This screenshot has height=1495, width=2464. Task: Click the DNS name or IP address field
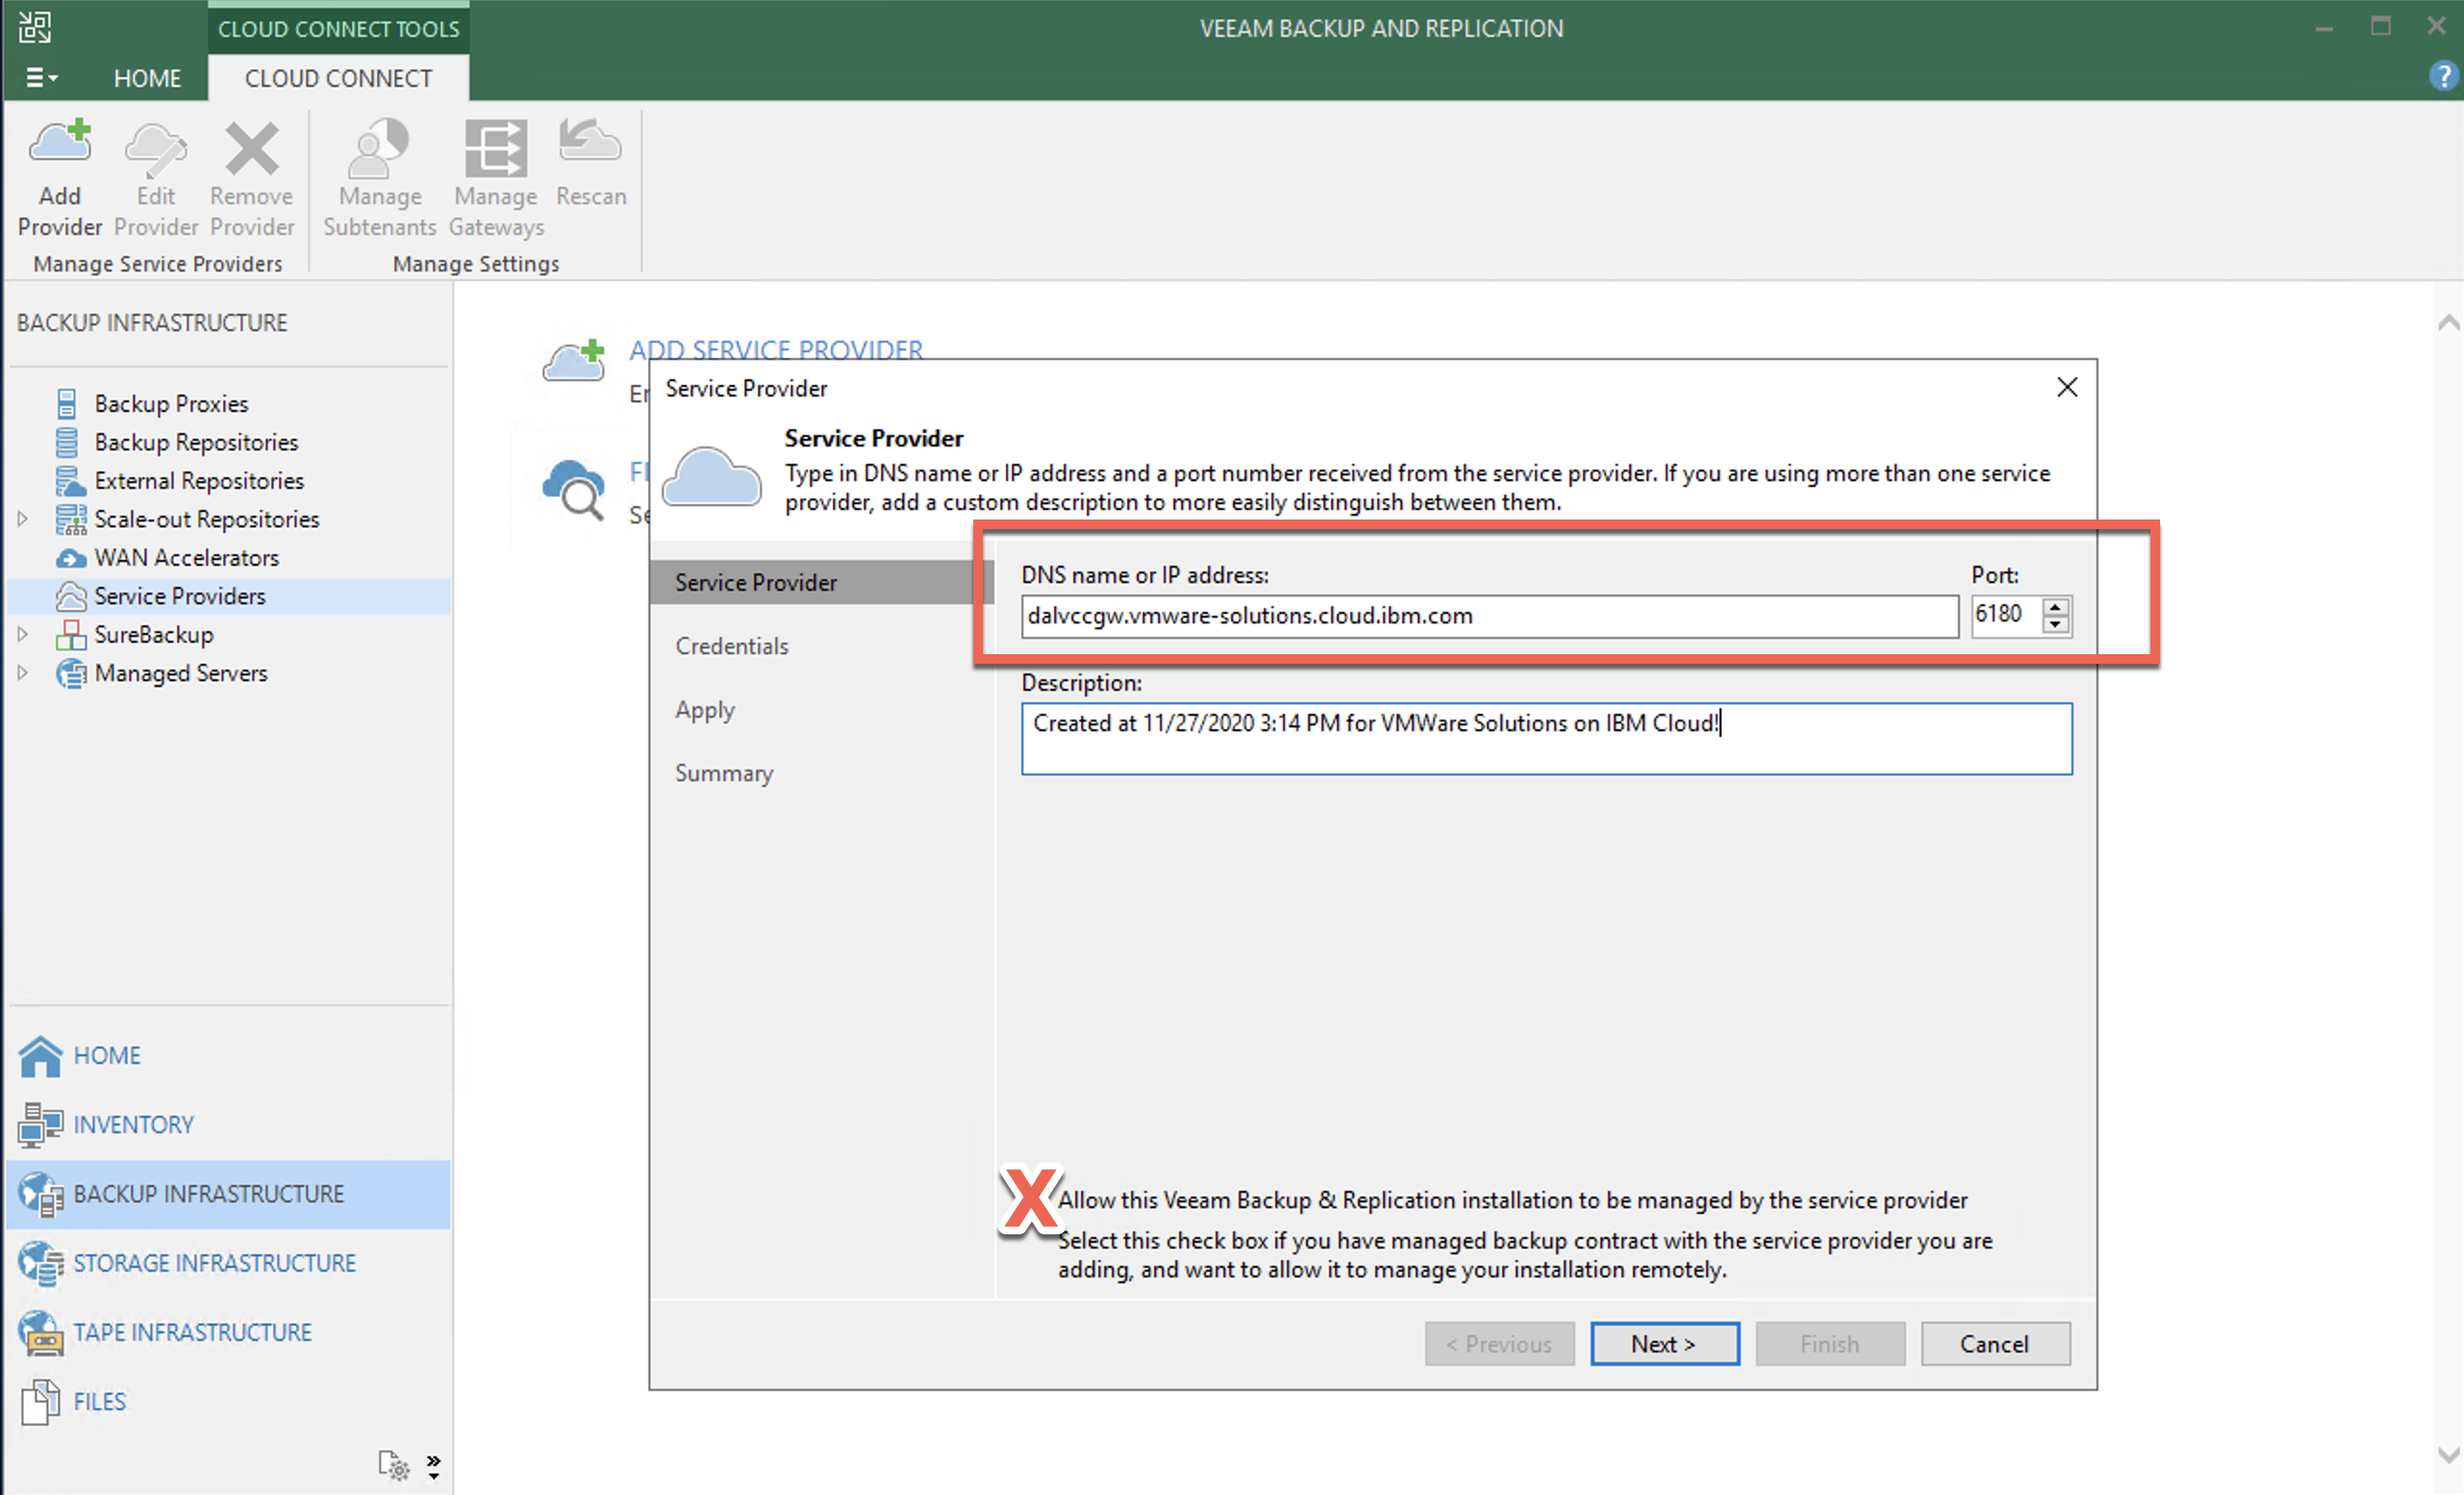[x=1488, y=616]
